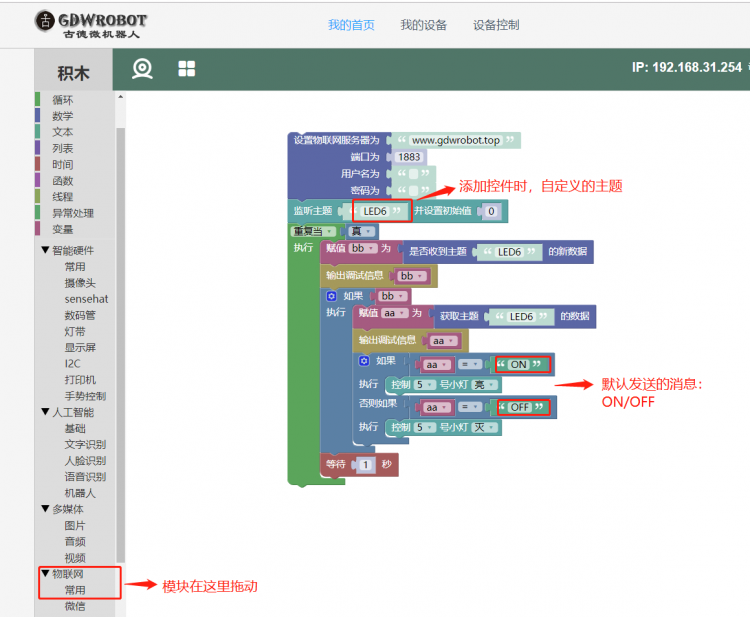Open the bb variable dropdown in 赋值 block
Viewport: 750px width, 617px height.
coord(363,248)
